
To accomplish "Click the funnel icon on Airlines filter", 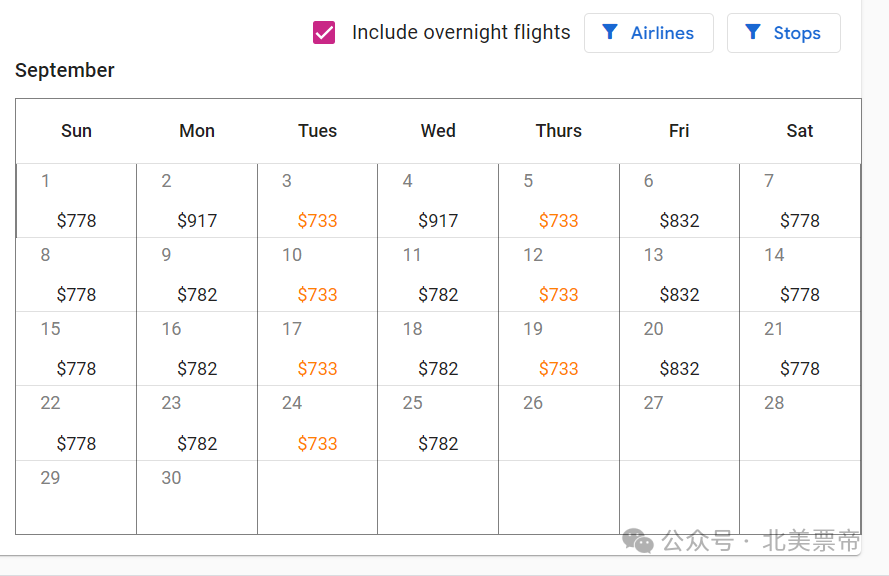I will point(609,32).
